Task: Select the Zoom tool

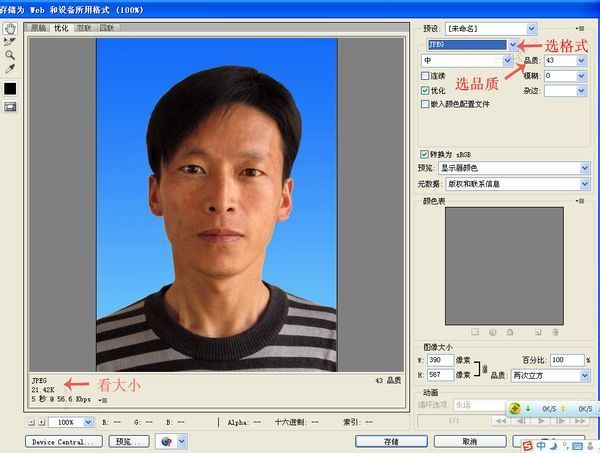Action: pyautogui.click(x=10, y=55)
